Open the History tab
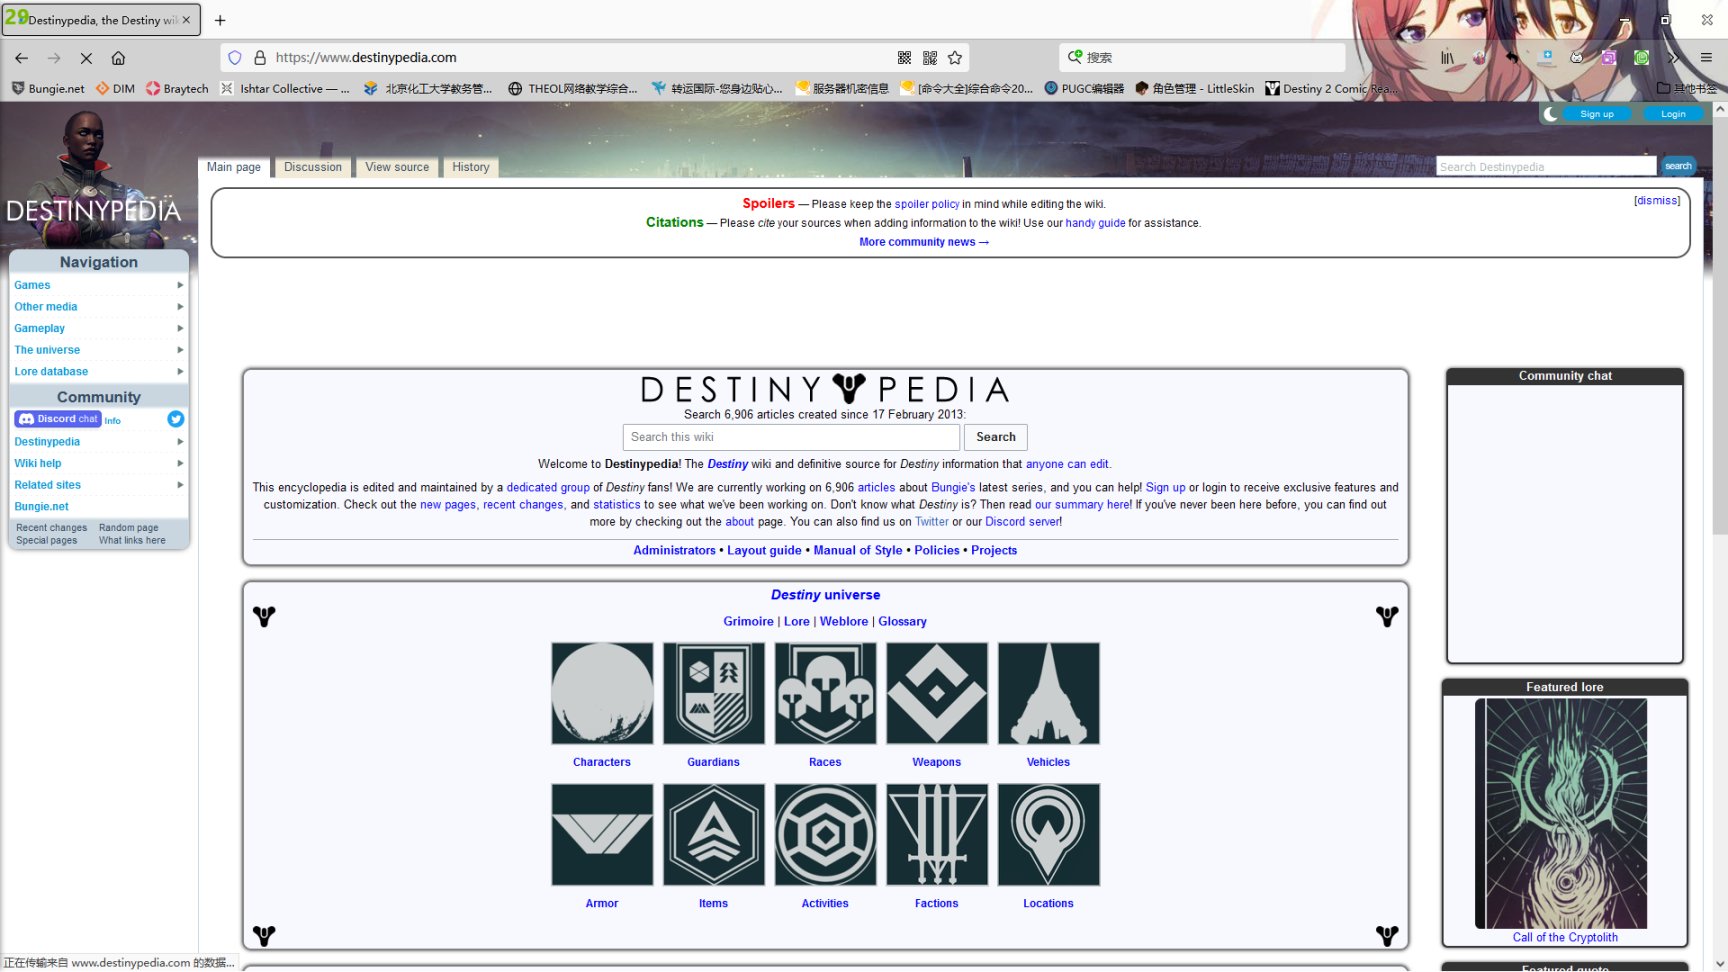The image size is (1728, 972). (471, 167)
